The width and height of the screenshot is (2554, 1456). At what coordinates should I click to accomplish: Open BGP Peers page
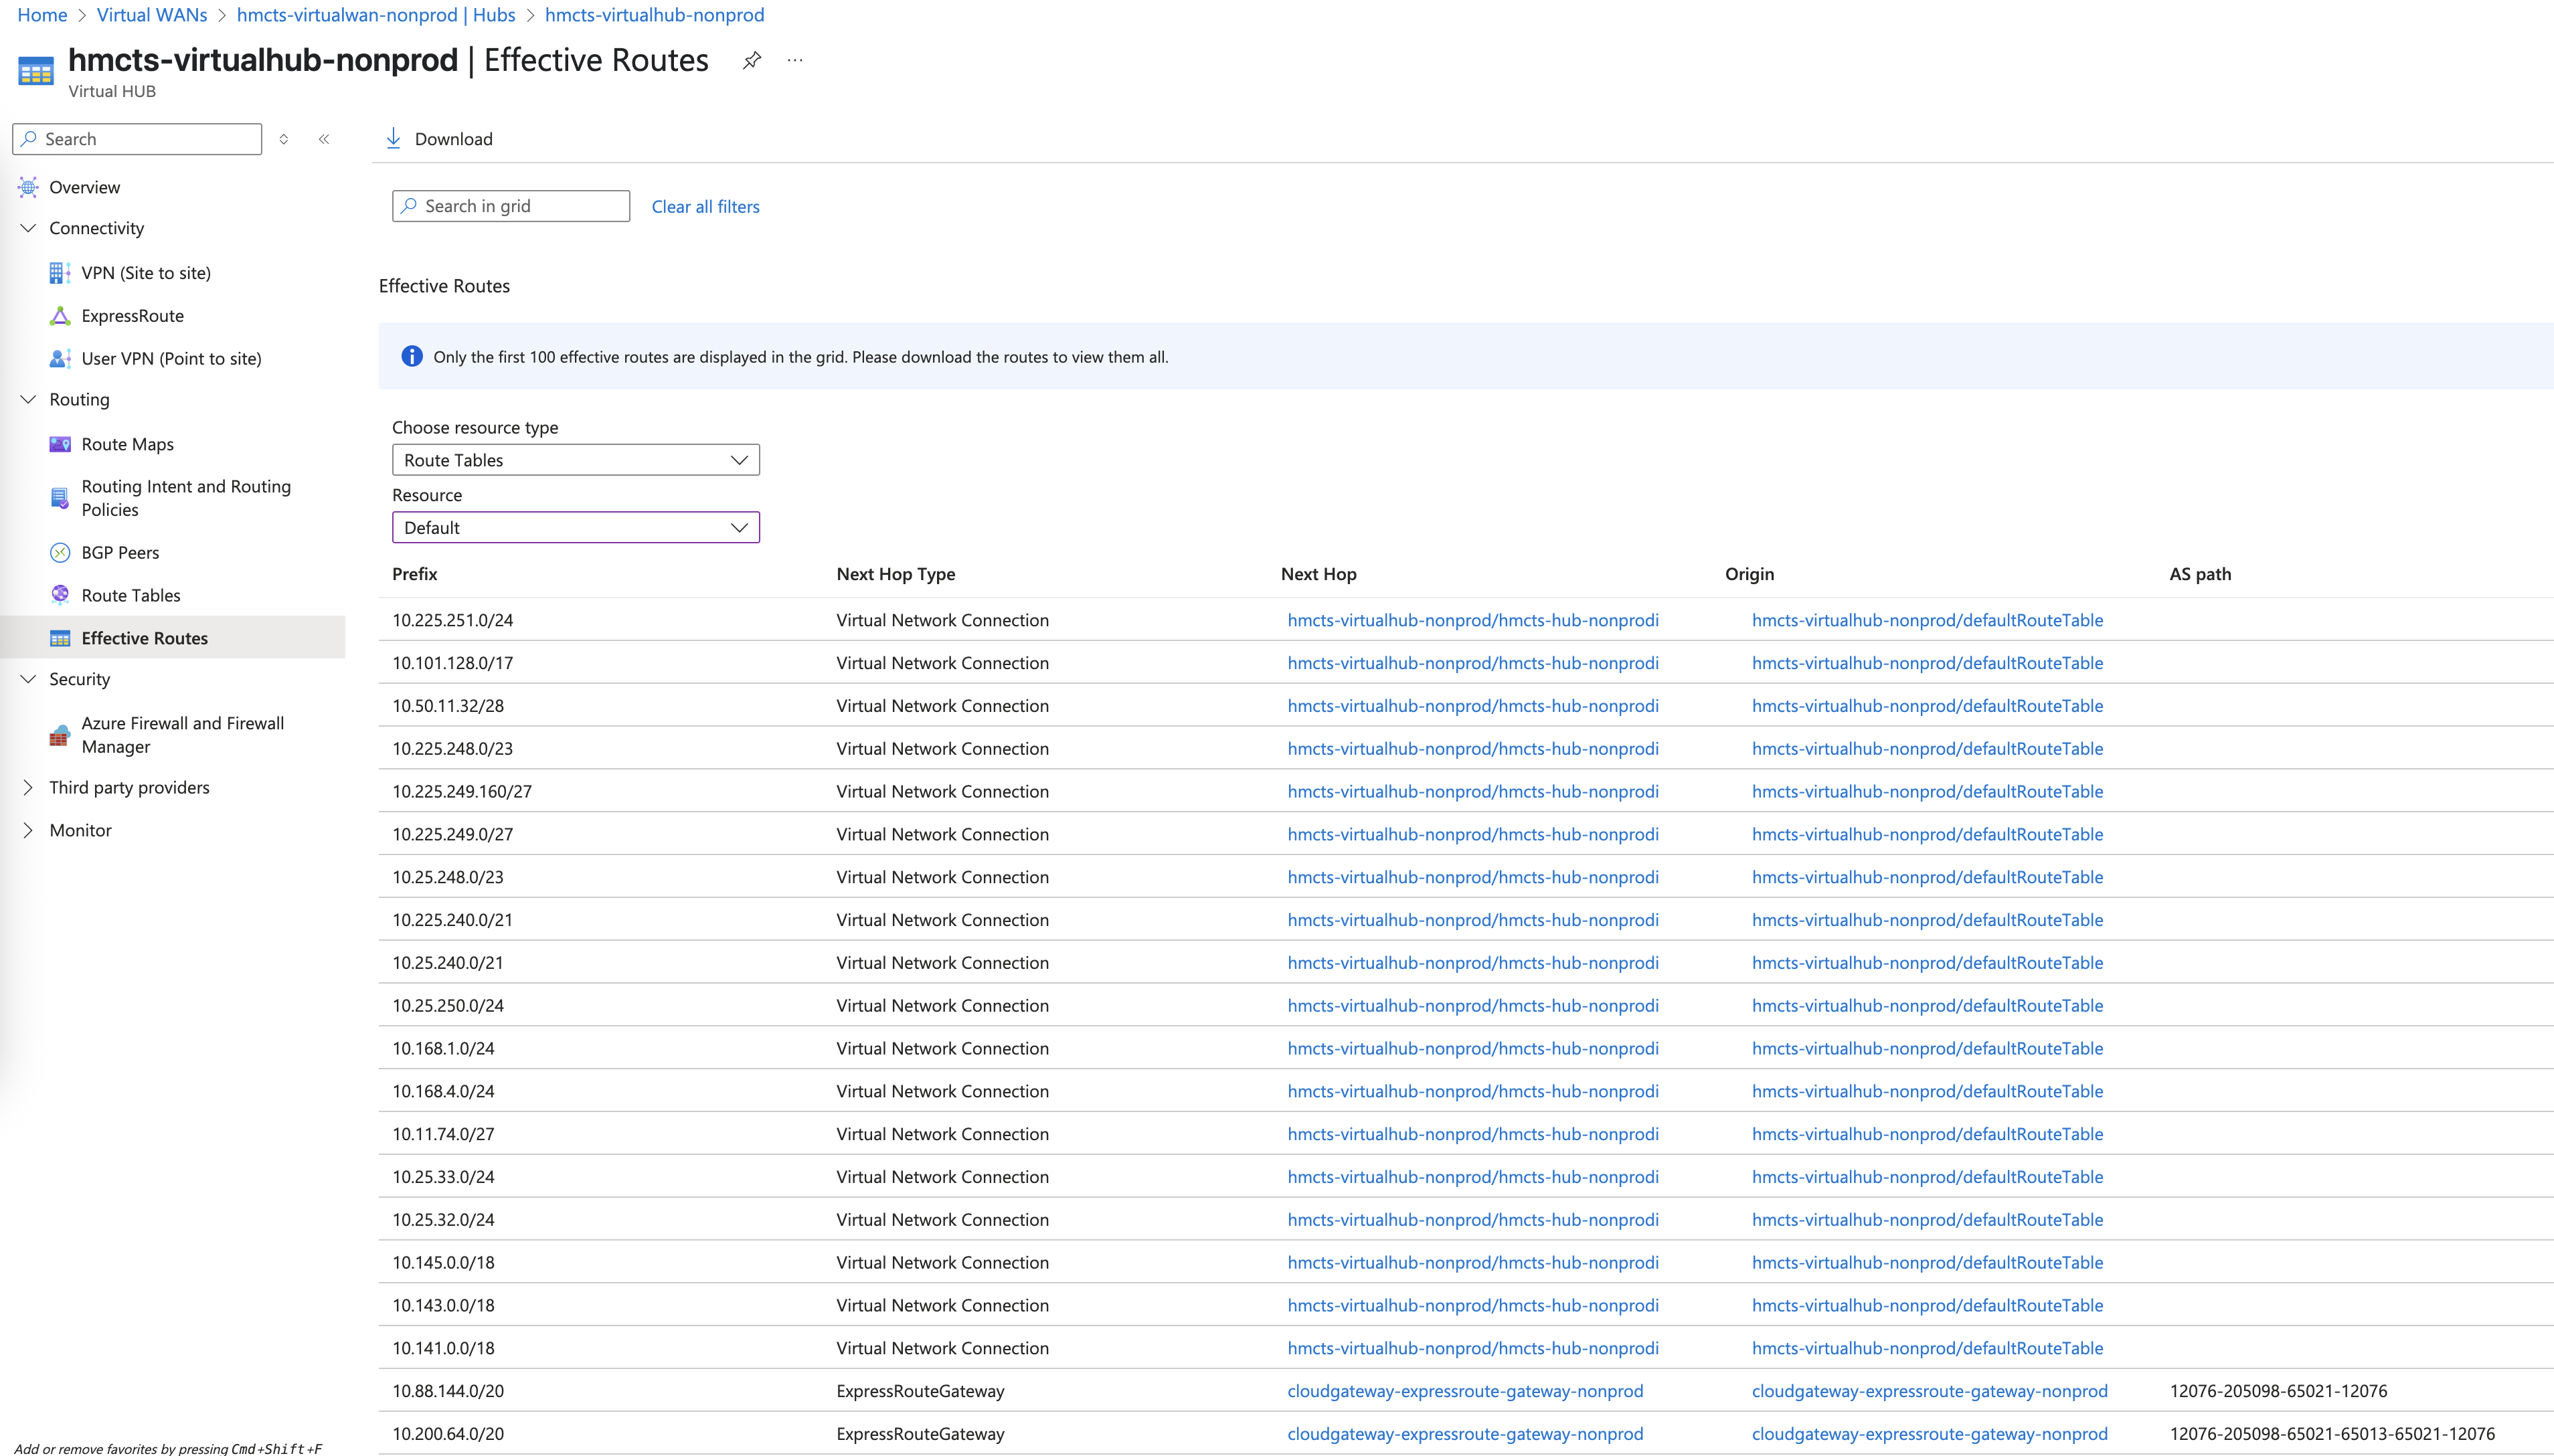coord(120,553)
